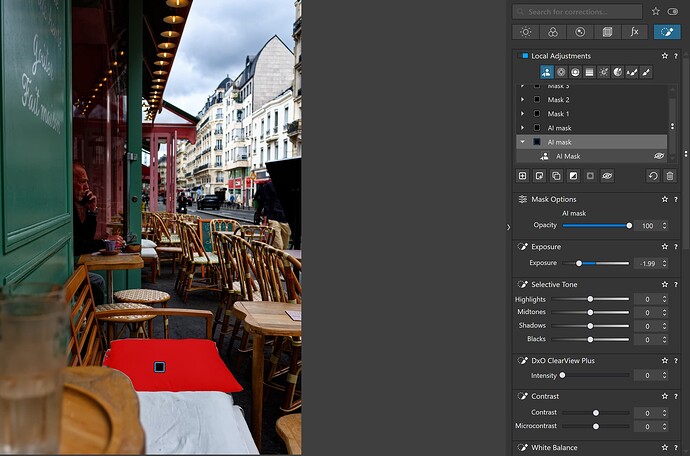Click the Exposure help question mark
The height and width of the screenshot is (456, 690).
click(677, 246)
